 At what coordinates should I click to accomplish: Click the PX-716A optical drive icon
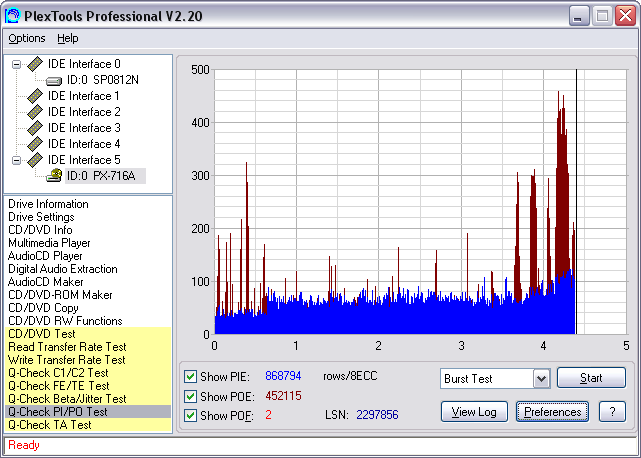pyautogui.click(x=54, y=176)
